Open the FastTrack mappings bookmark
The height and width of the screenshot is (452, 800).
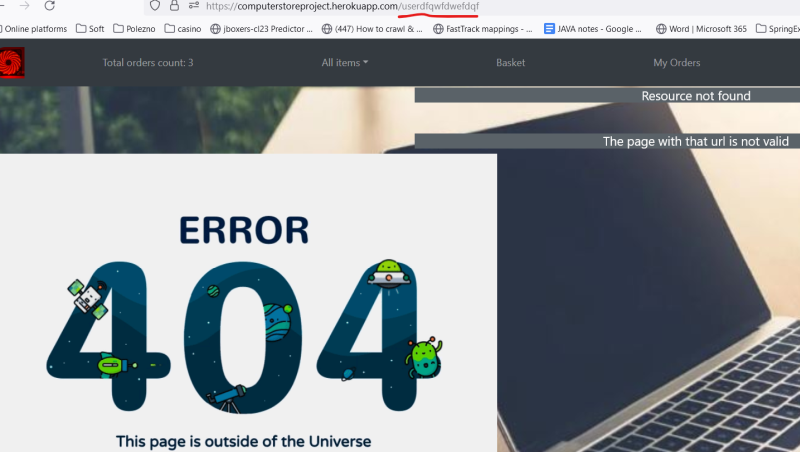(x=483, y=29)
